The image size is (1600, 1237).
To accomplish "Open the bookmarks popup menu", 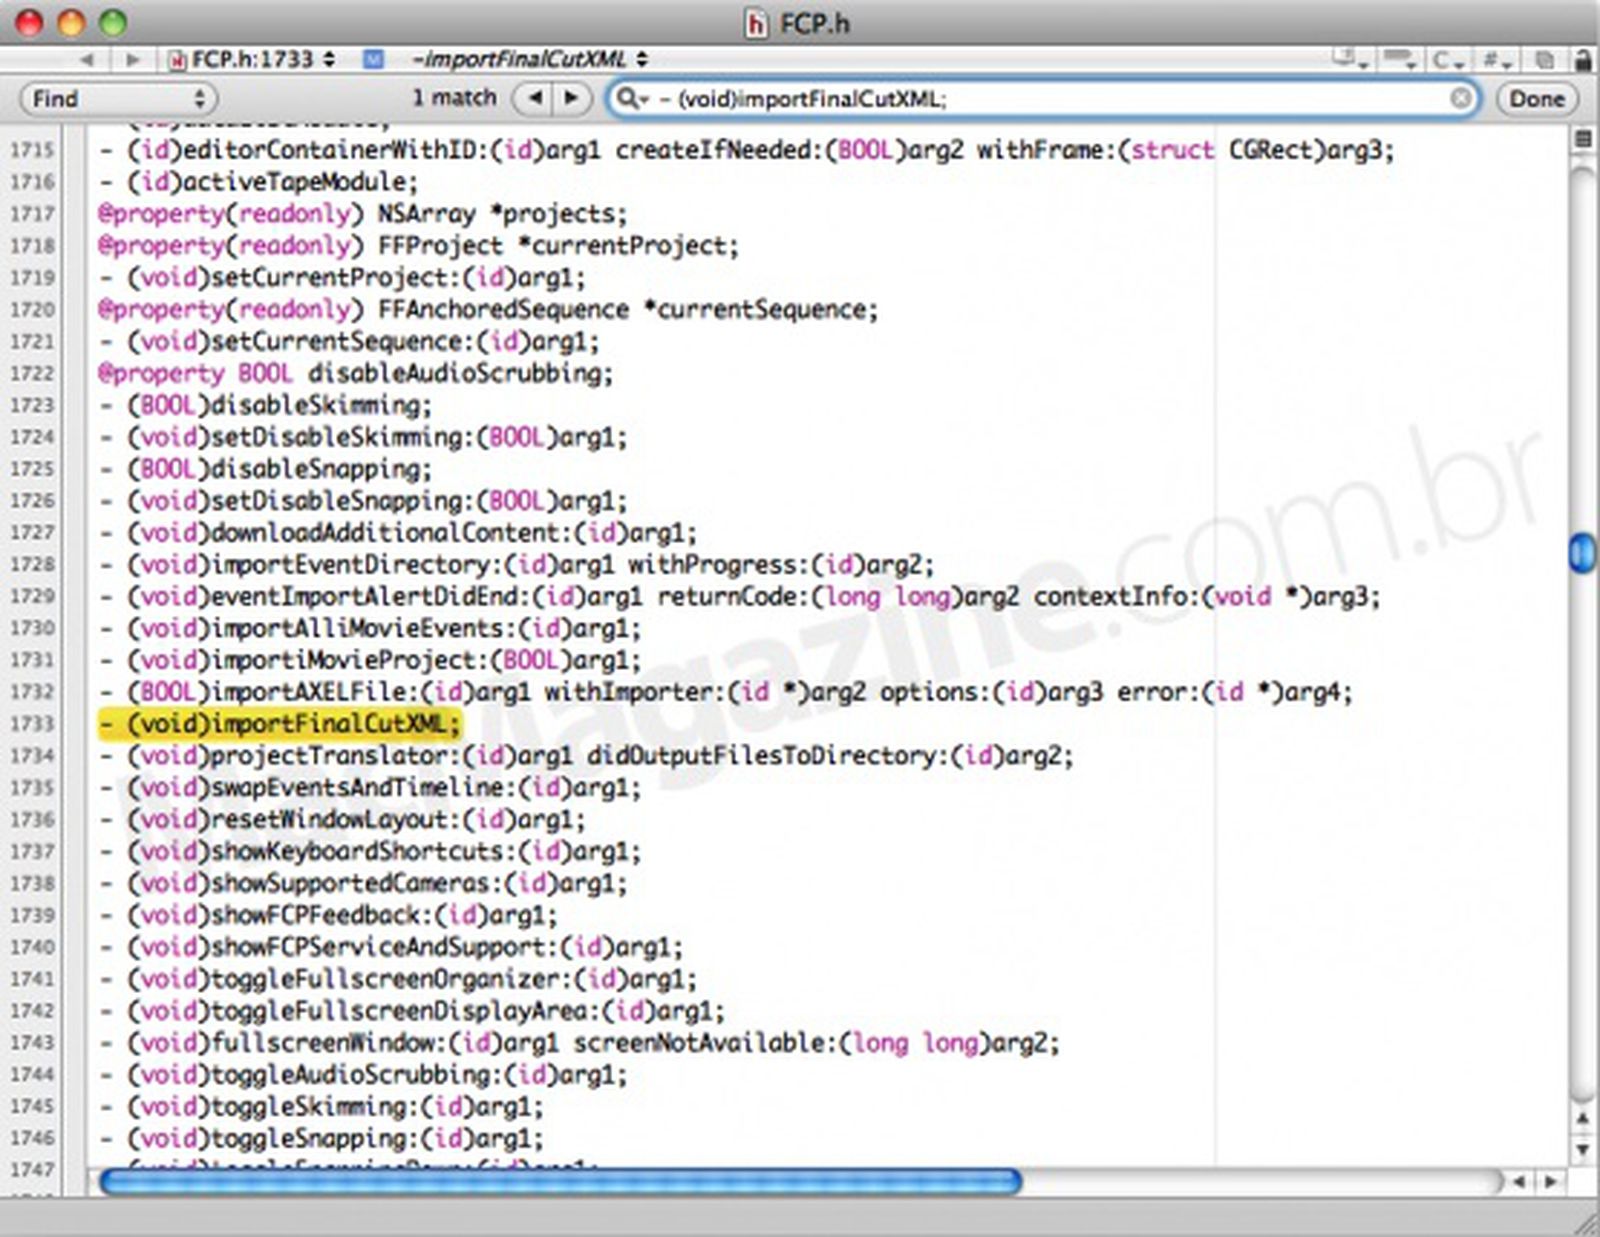I will 1398,60.
